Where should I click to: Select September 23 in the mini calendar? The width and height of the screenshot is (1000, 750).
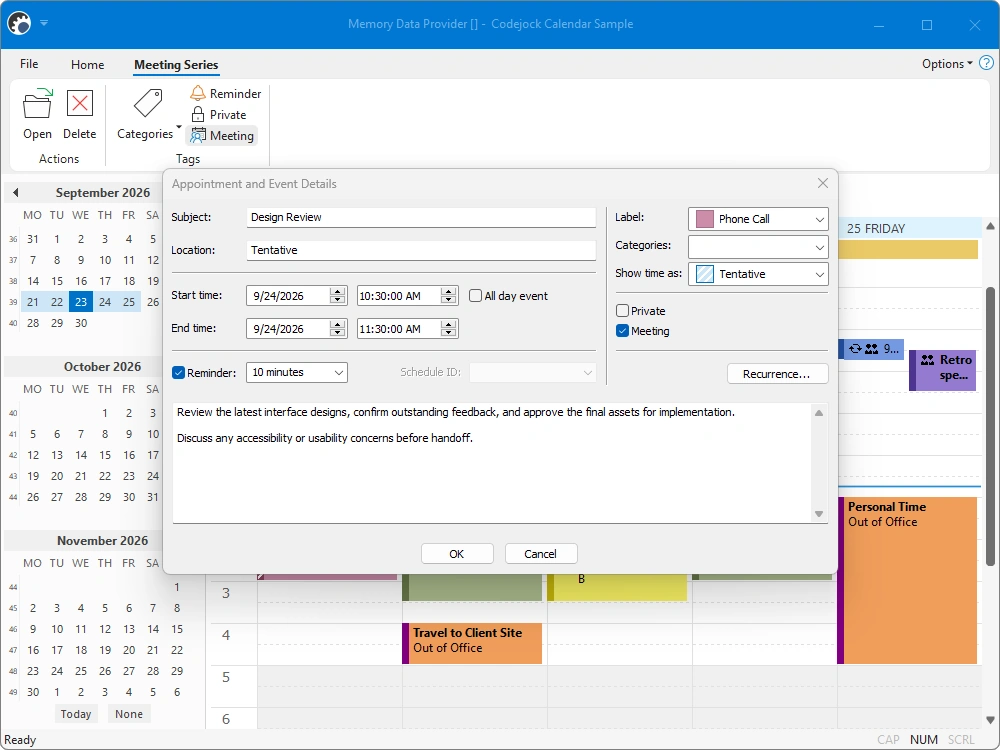[x=81, y=302]
